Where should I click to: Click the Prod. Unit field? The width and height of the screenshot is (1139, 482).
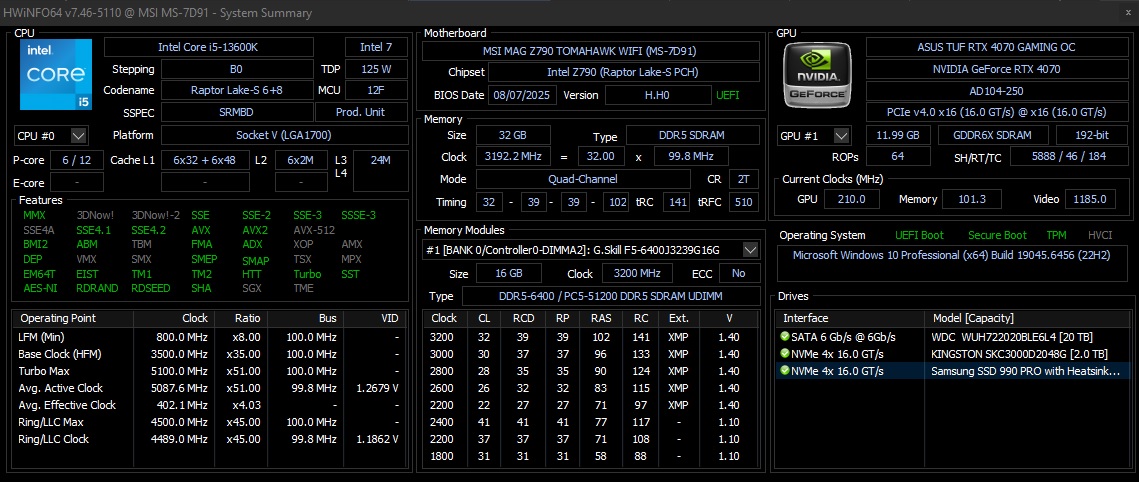click(361, 113)
